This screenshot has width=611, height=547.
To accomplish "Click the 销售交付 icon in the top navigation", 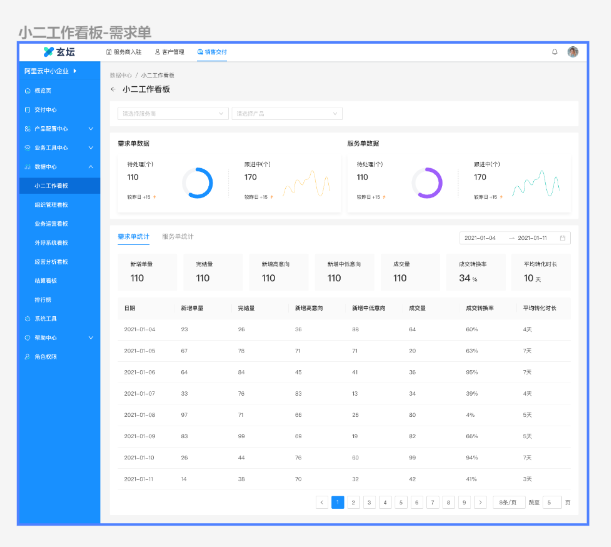I will [x=200, y=52].
